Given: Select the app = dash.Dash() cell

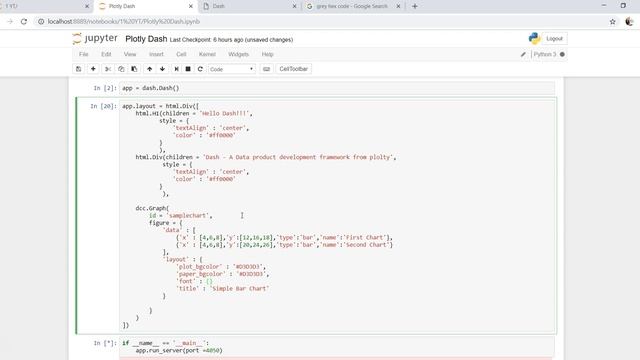Looking at the screenshot, I should 337,88.
